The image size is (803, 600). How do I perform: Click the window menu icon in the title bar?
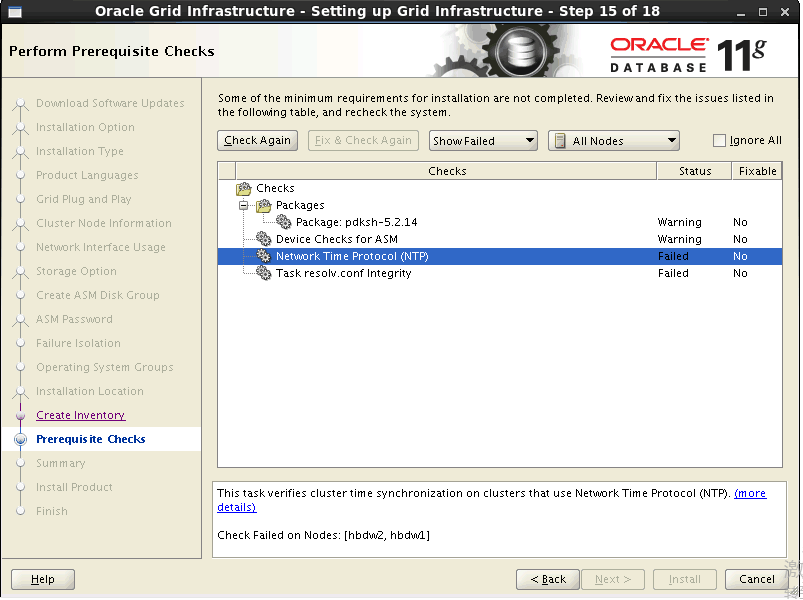click(x=15, y=11)
